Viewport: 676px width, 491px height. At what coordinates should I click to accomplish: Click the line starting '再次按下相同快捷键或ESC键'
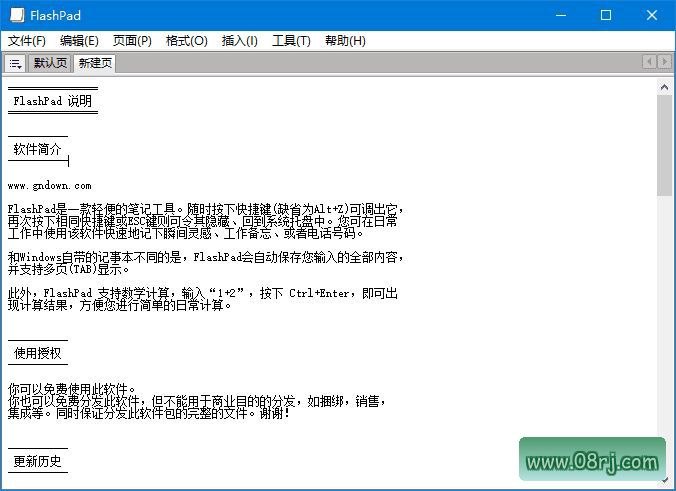[203, 222]
